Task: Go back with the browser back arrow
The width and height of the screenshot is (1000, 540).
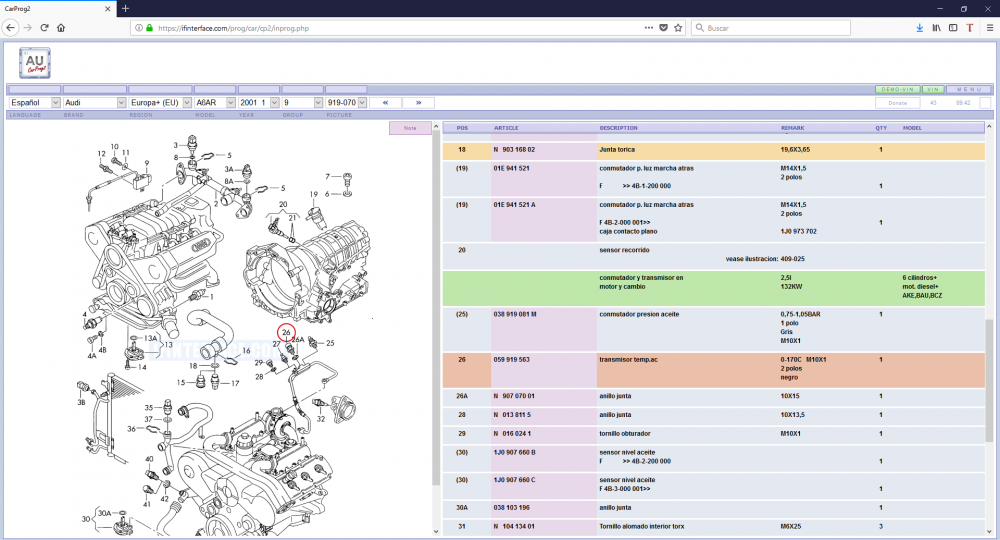Action: click(x=10, y=27)
